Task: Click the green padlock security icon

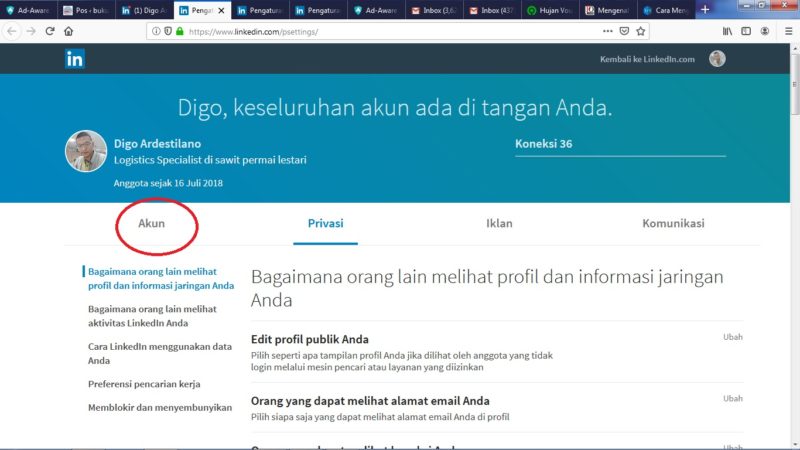Action: (x=179, y=32)
